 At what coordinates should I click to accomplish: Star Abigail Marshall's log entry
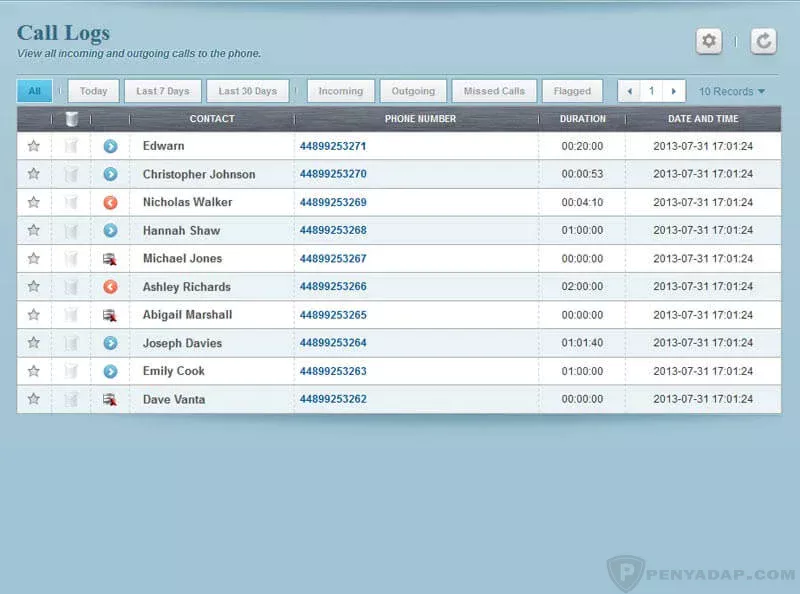pyautogui.click(x=33, y=314)
